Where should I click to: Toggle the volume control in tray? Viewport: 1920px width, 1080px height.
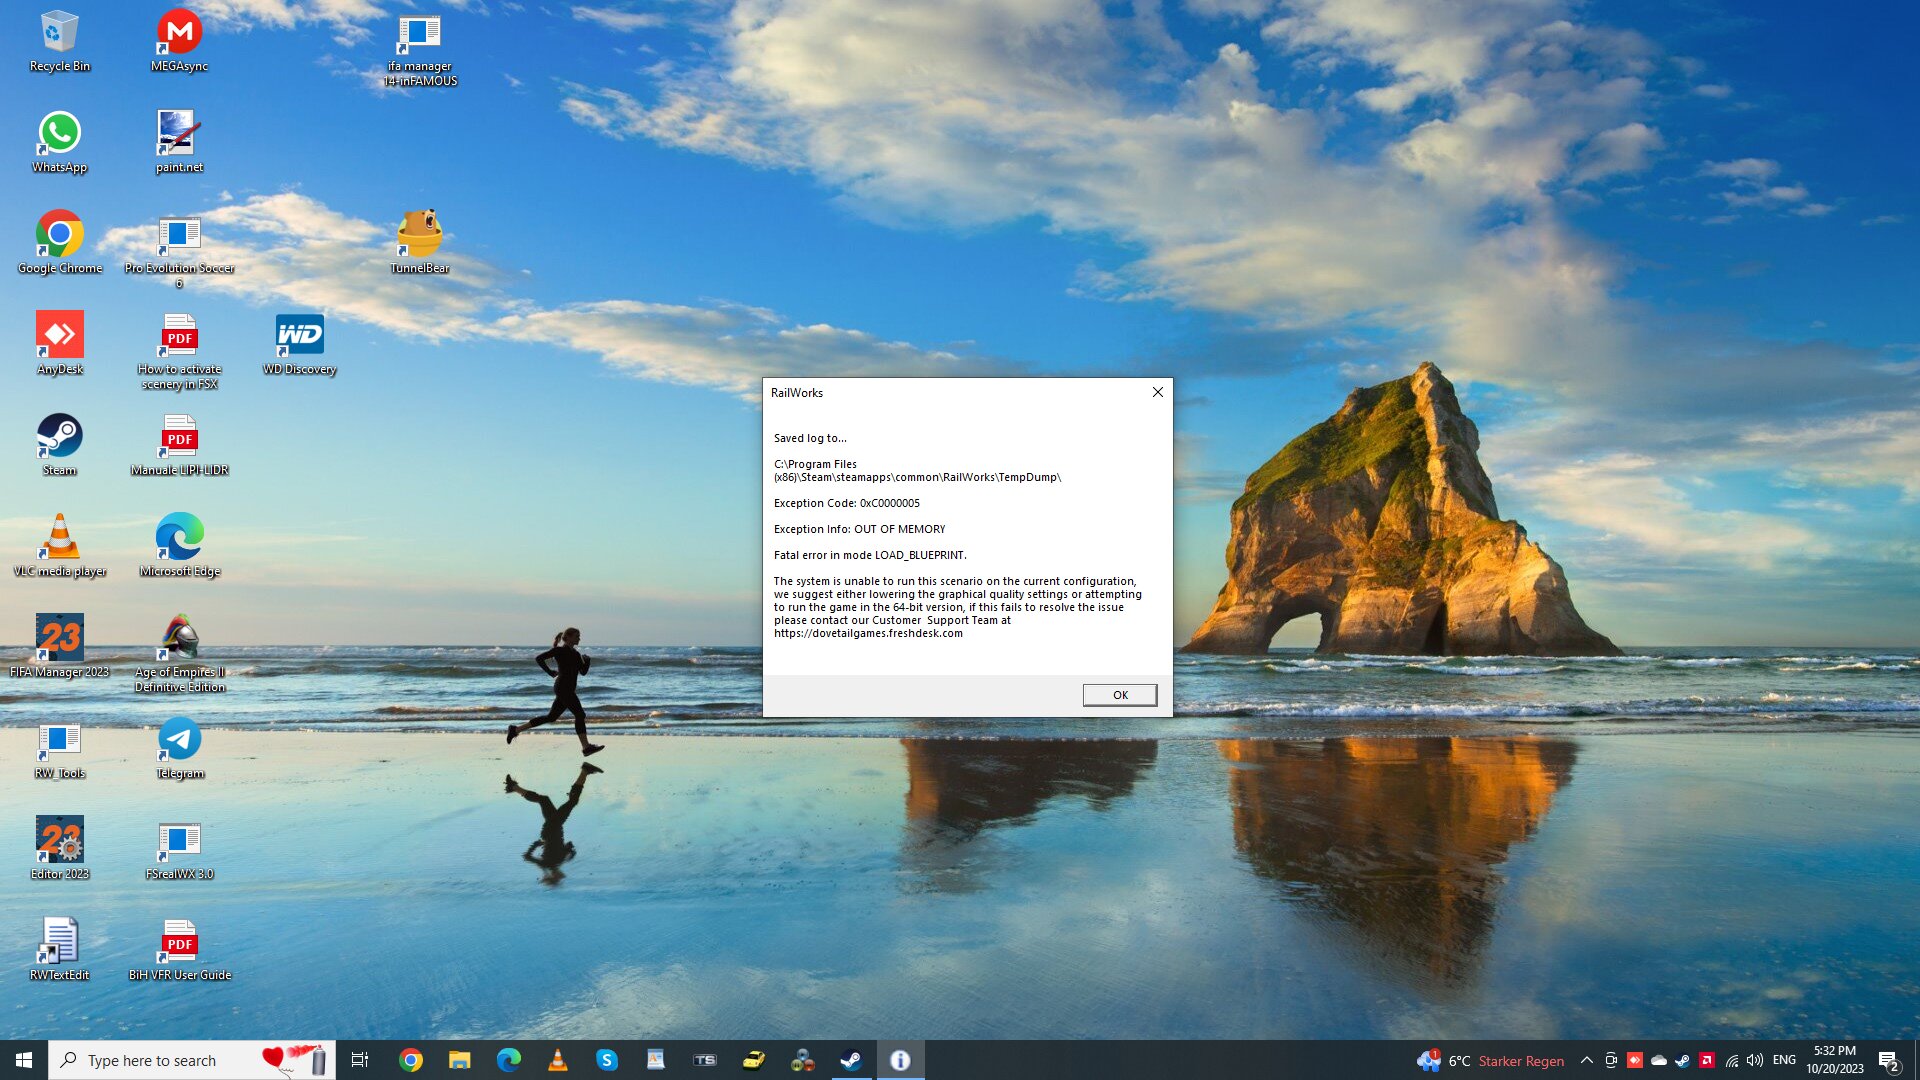(x=1755, y=1060)
